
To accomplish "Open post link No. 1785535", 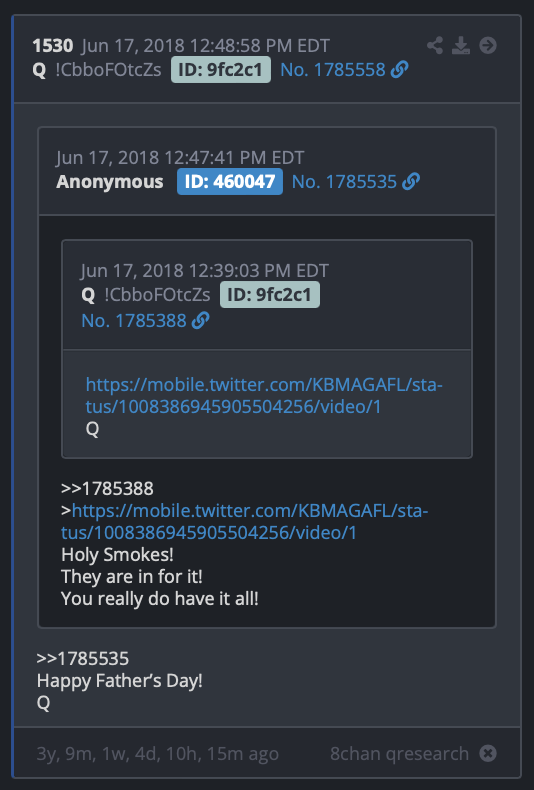I will (x=345, y=181).
